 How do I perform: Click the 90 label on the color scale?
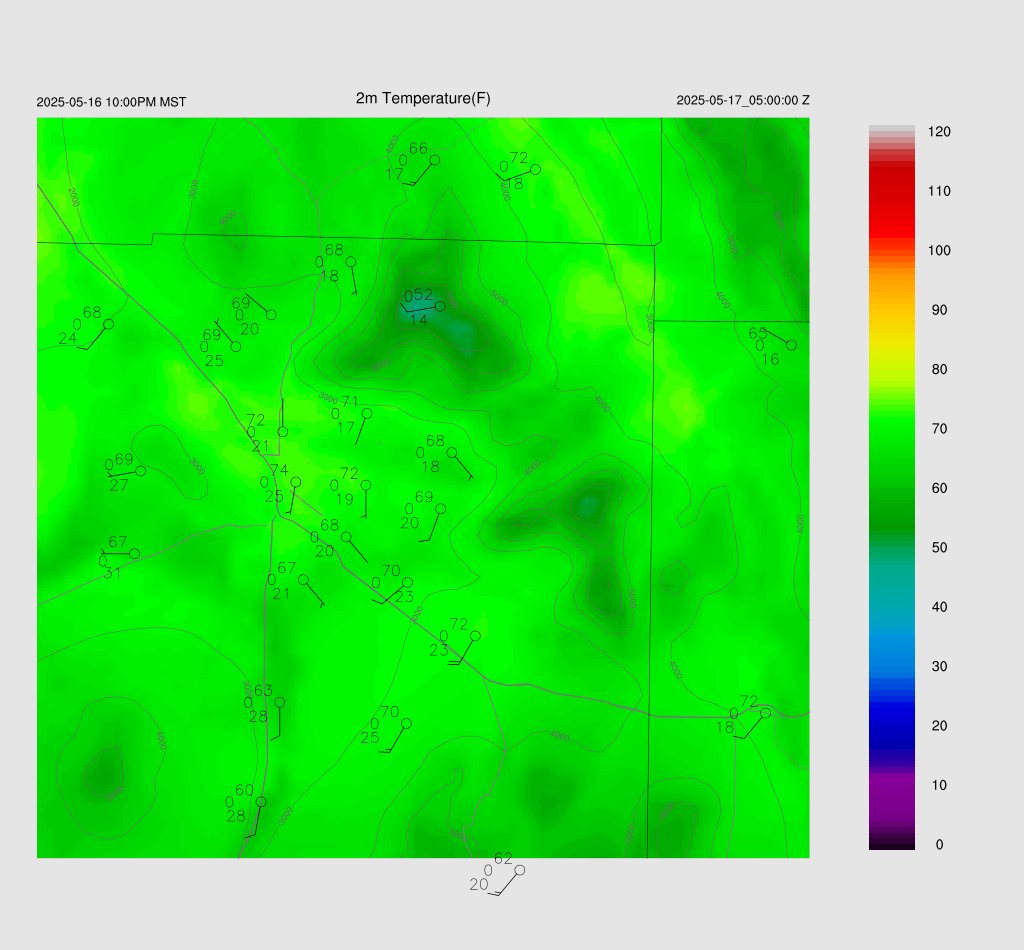click(939, 310)
